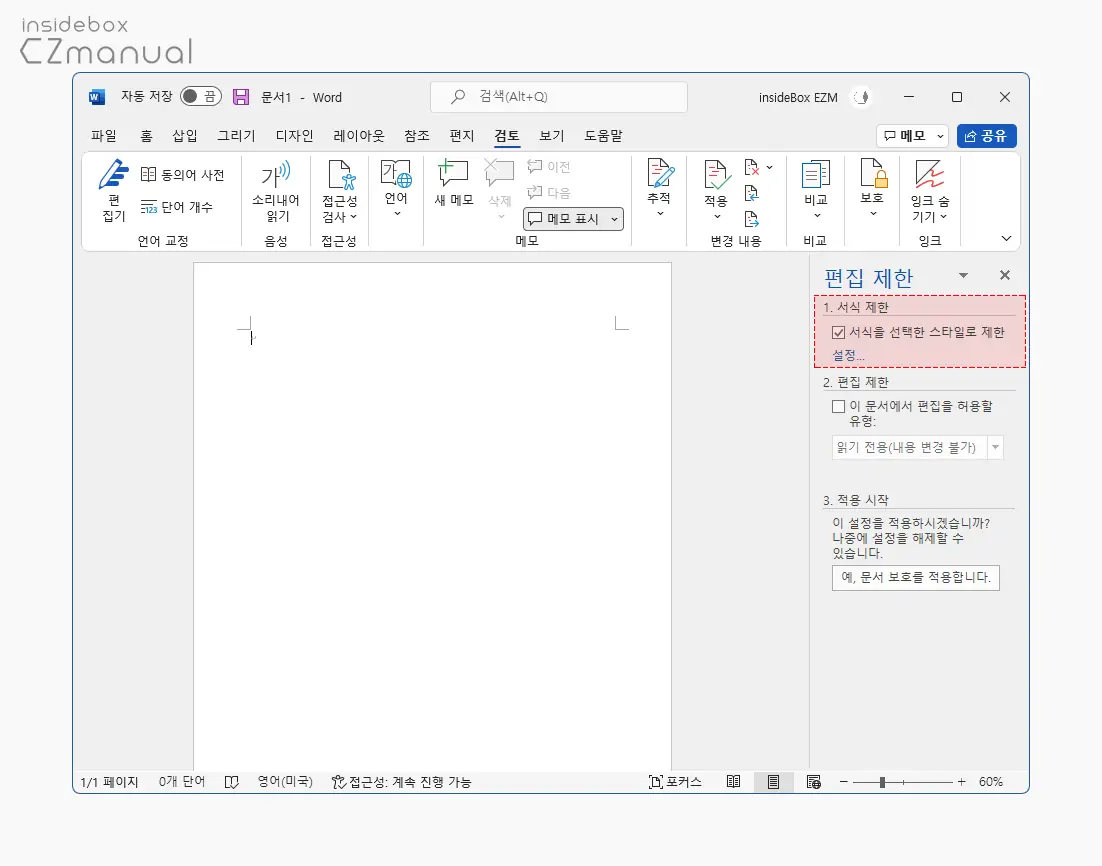The image size is (1102, 866).
Task: Open the Protect (보호) document tool
Action: click(x=872, y=188)
